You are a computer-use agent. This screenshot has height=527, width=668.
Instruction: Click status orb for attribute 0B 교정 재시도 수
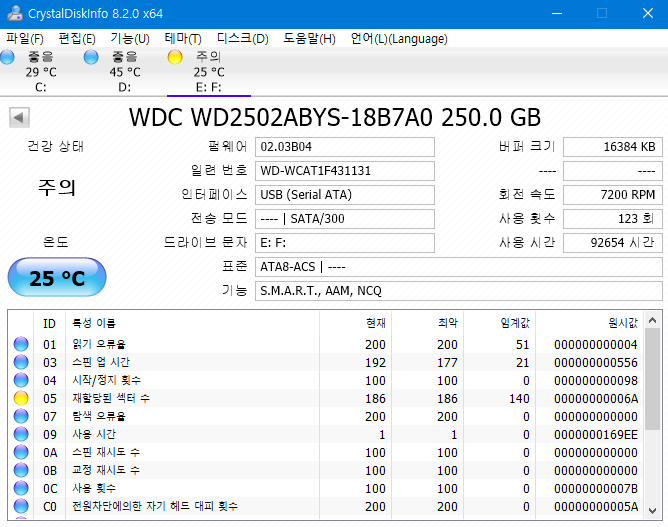coord(21,470)
